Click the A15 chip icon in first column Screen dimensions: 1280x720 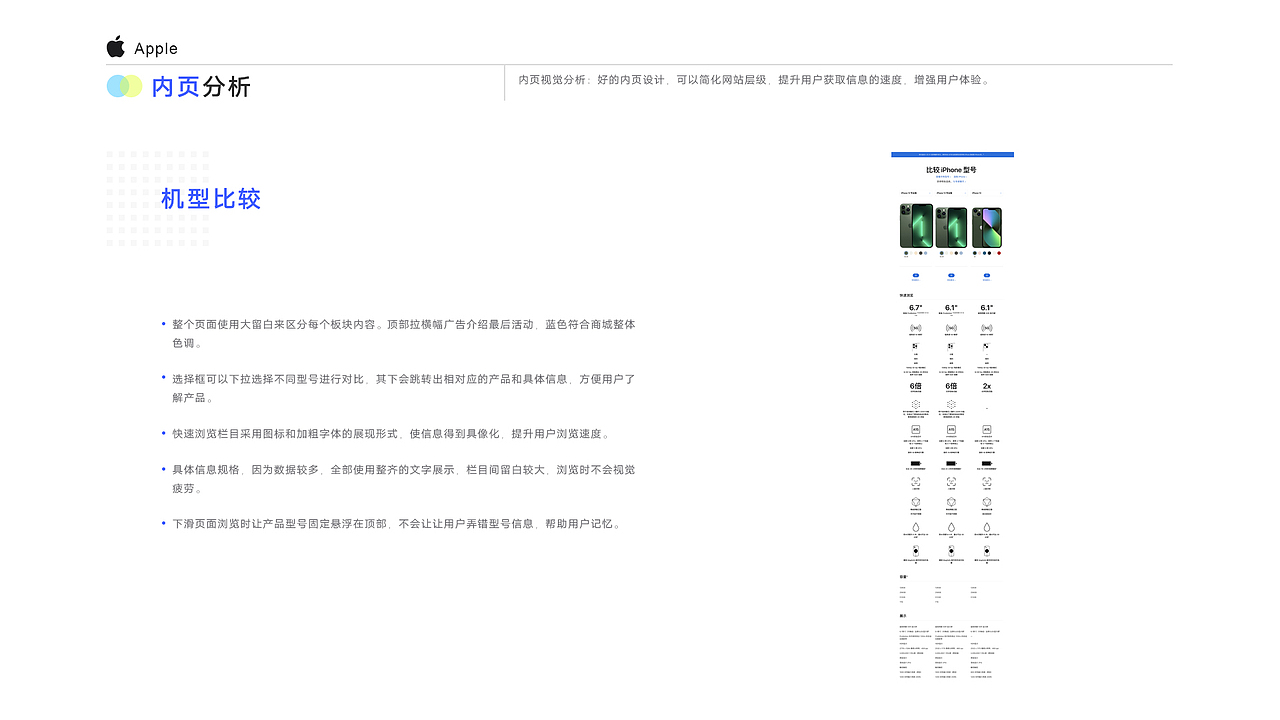915,429
